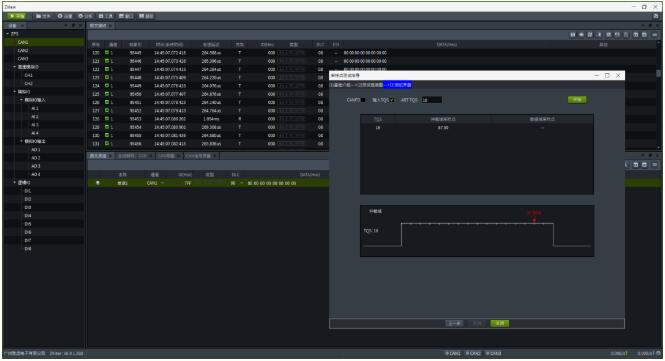Image resolution: width=665 pixels, height=361 pixels.
Task: Click the CAN3 status indicator in status bar
Action: [x=494, y=353]
